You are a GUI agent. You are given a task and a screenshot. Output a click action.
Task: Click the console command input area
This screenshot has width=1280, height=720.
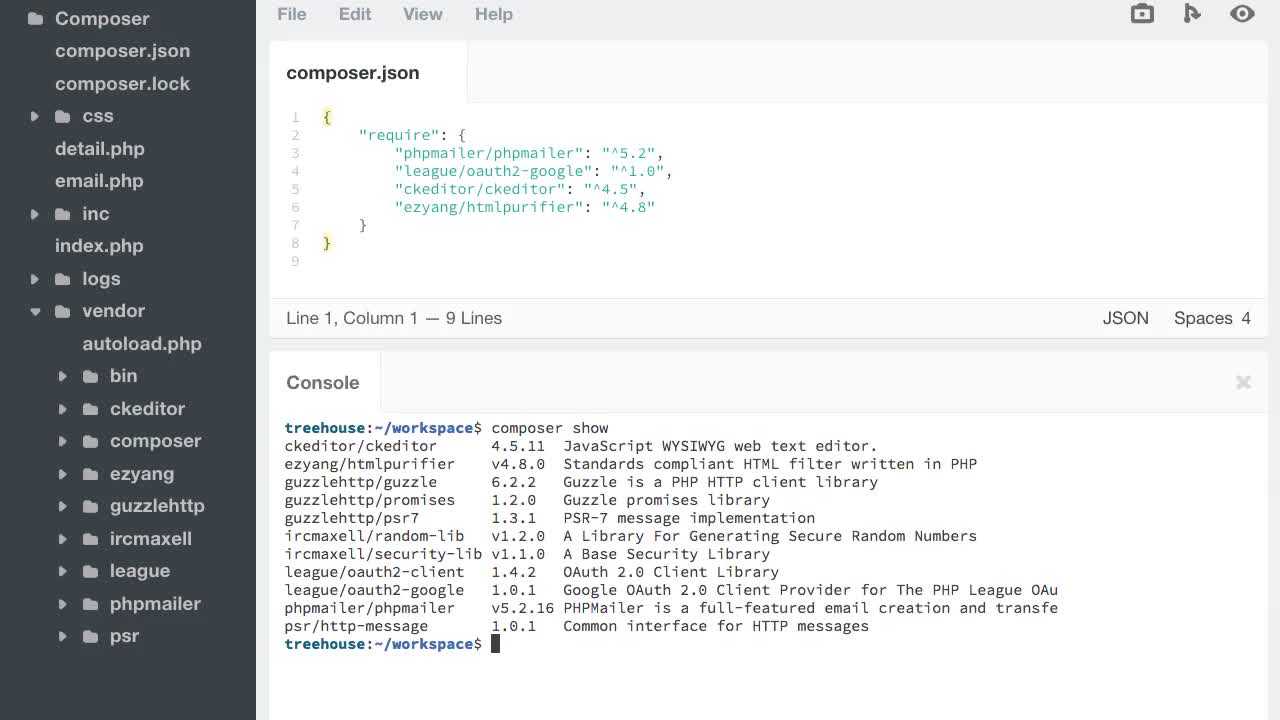pyautogui.click(x=600, y=643)
